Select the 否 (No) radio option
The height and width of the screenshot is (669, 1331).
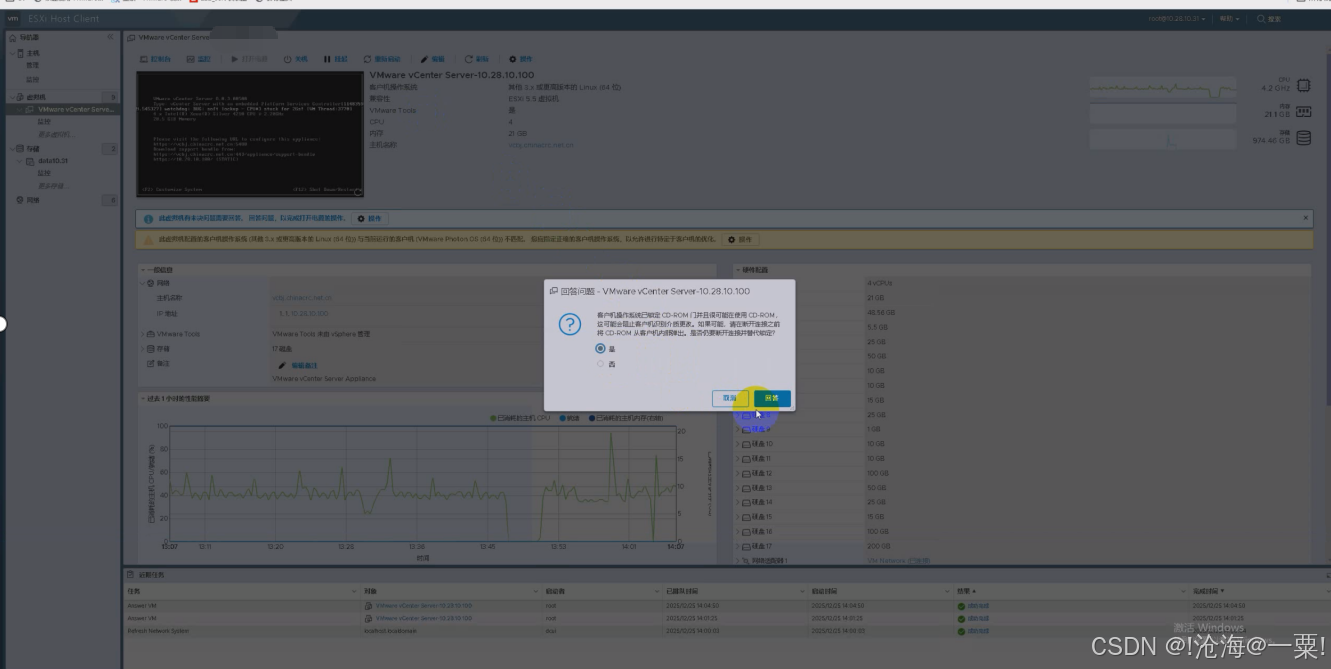(600, 364)
